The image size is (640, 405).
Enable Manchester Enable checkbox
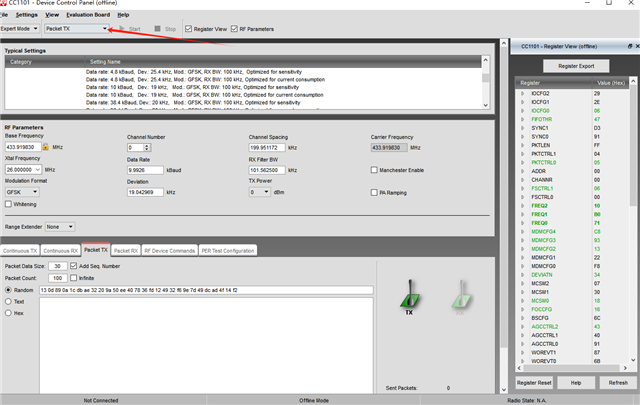click(374, 170)
